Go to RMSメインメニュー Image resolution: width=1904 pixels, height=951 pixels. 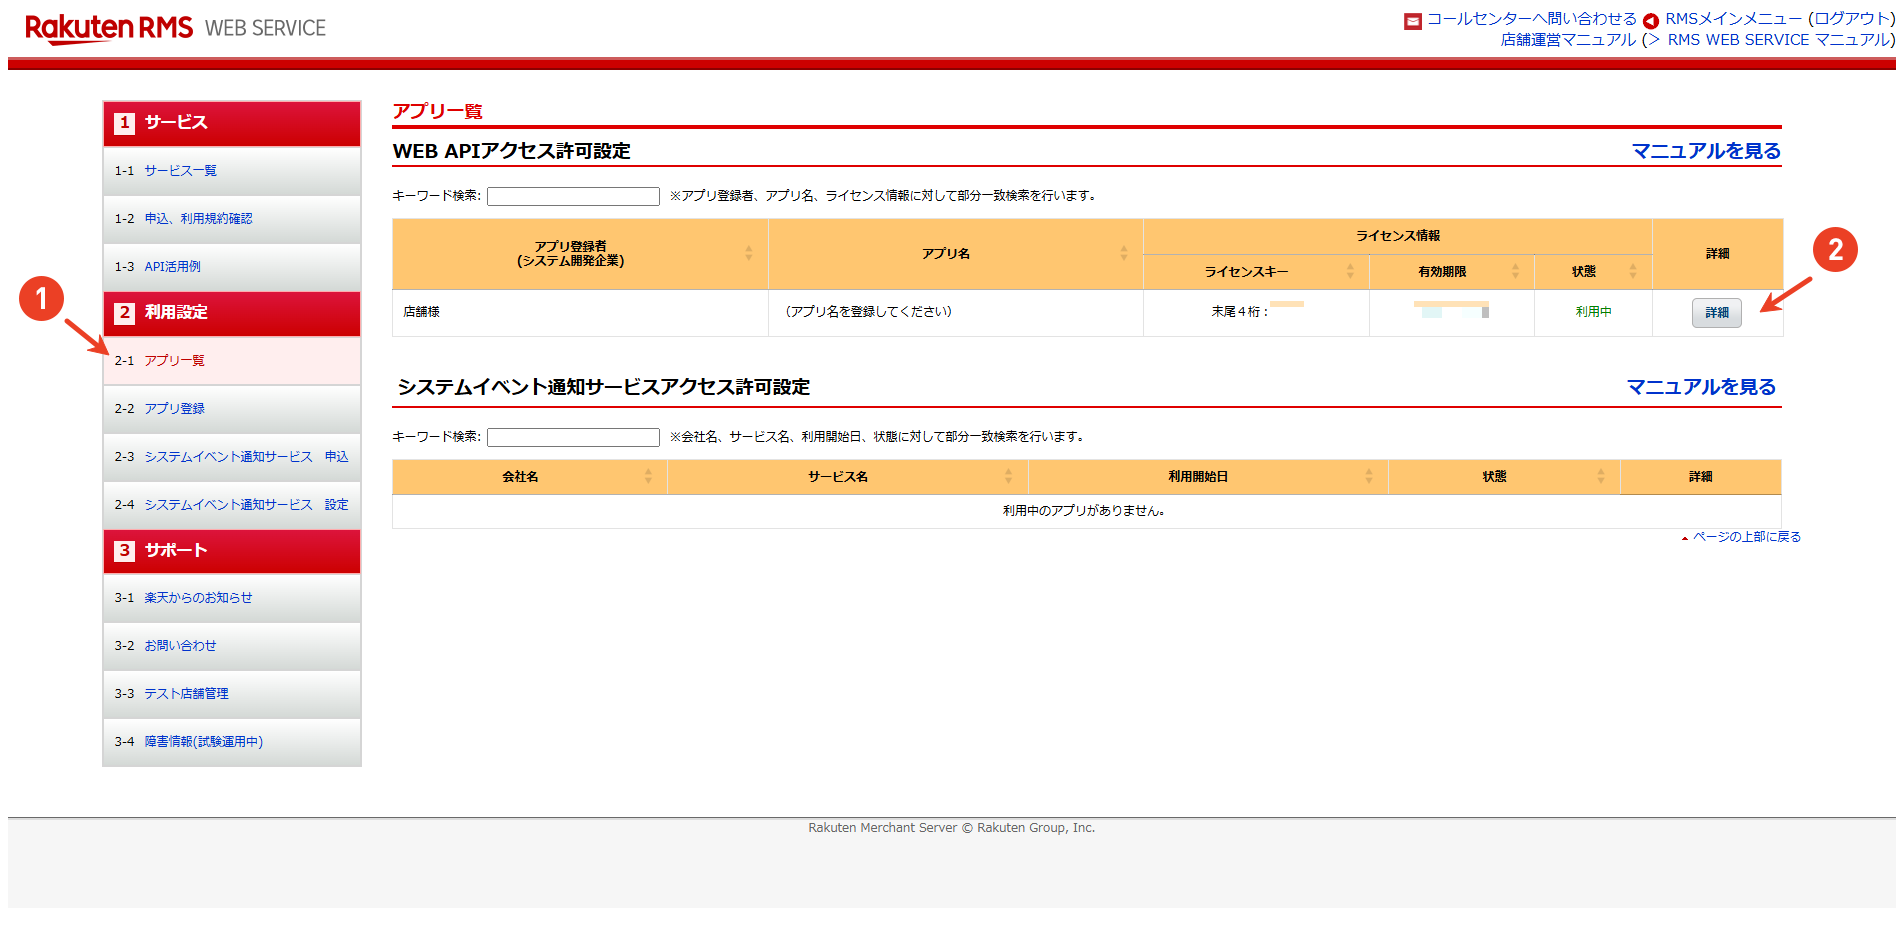pyautogui.click(x=1733, y=19)
